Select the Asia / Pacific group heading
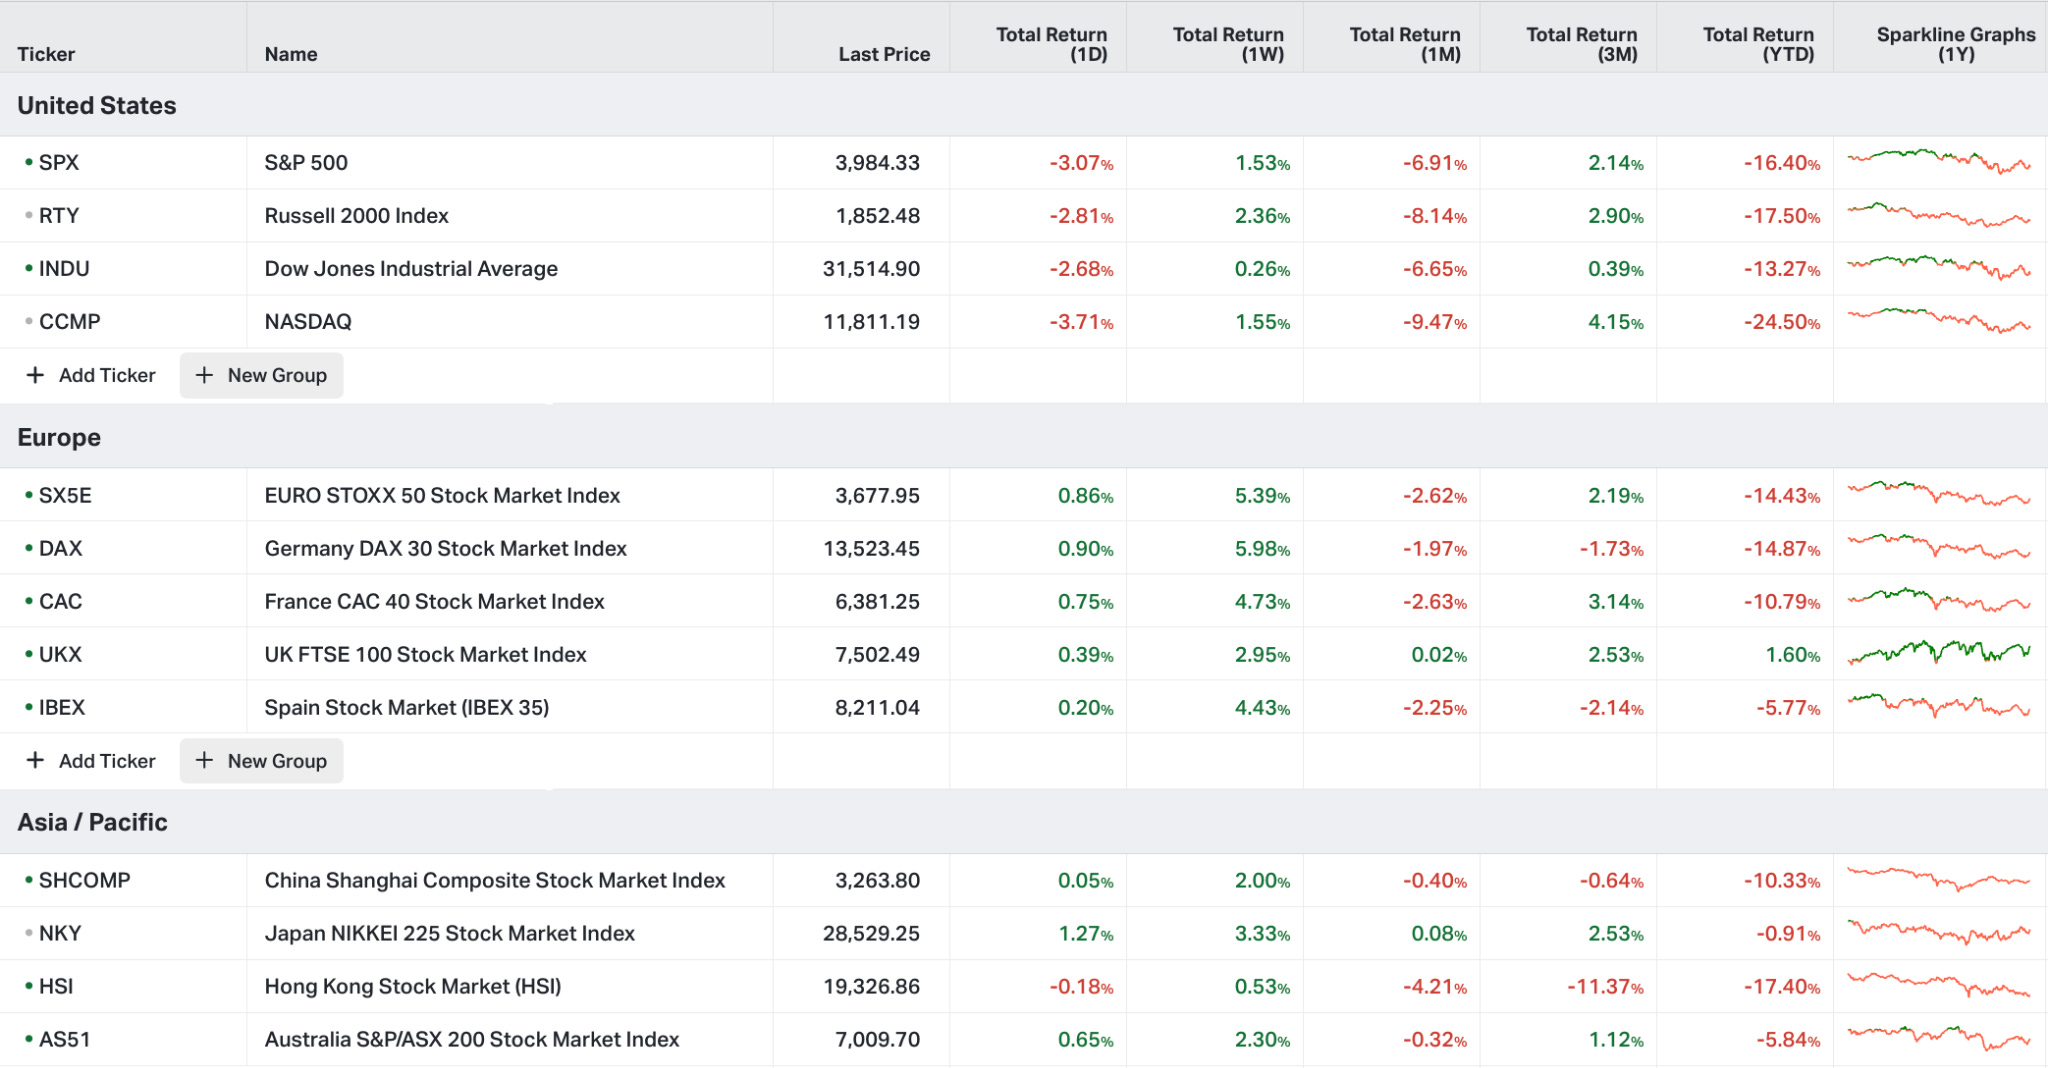 (92, 822)
